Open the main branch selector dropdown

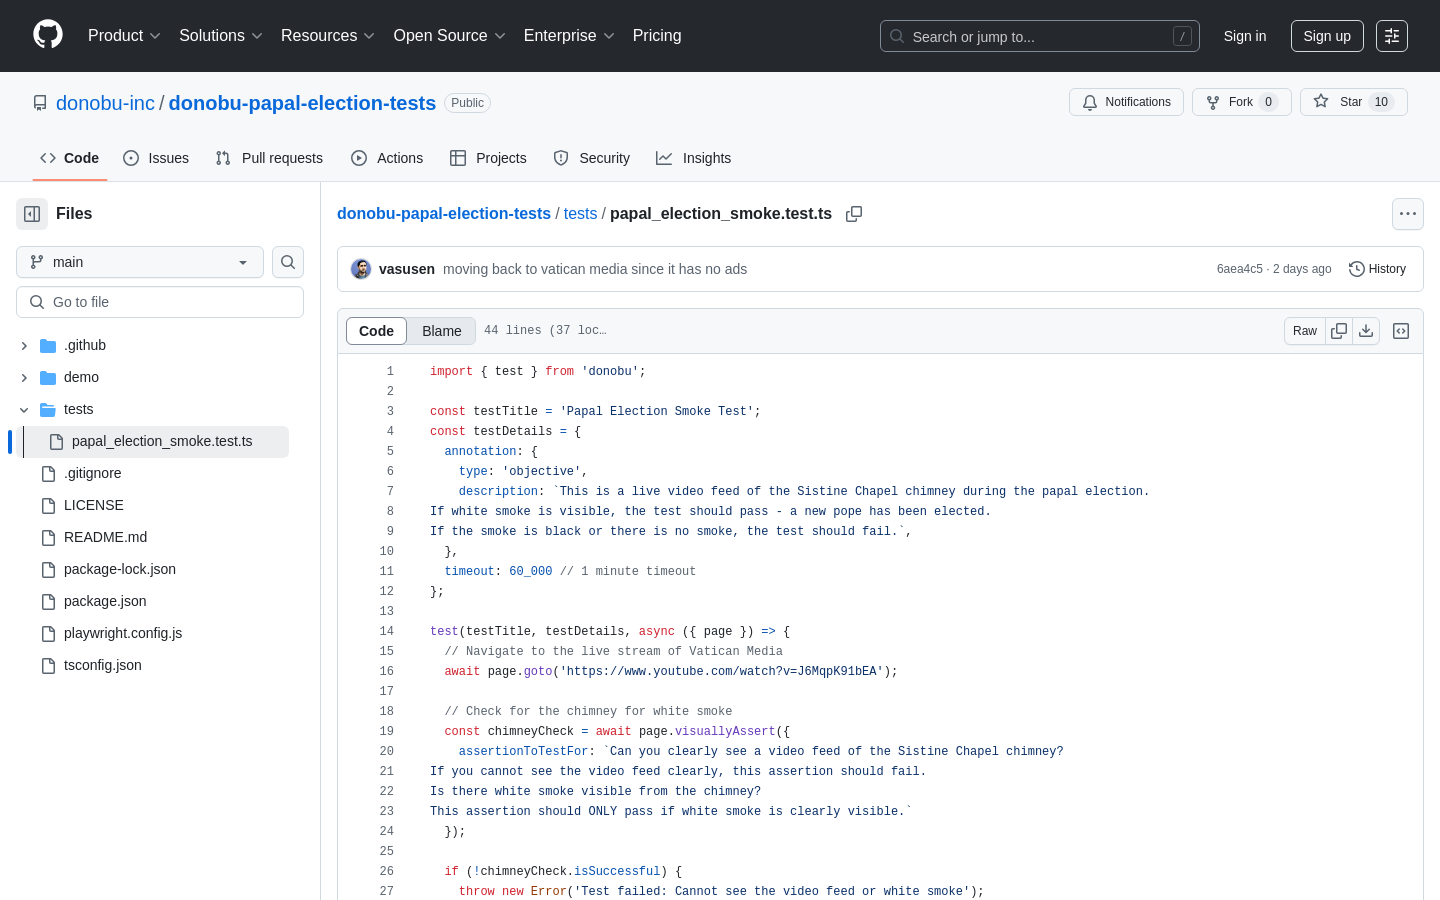(140, 262)
